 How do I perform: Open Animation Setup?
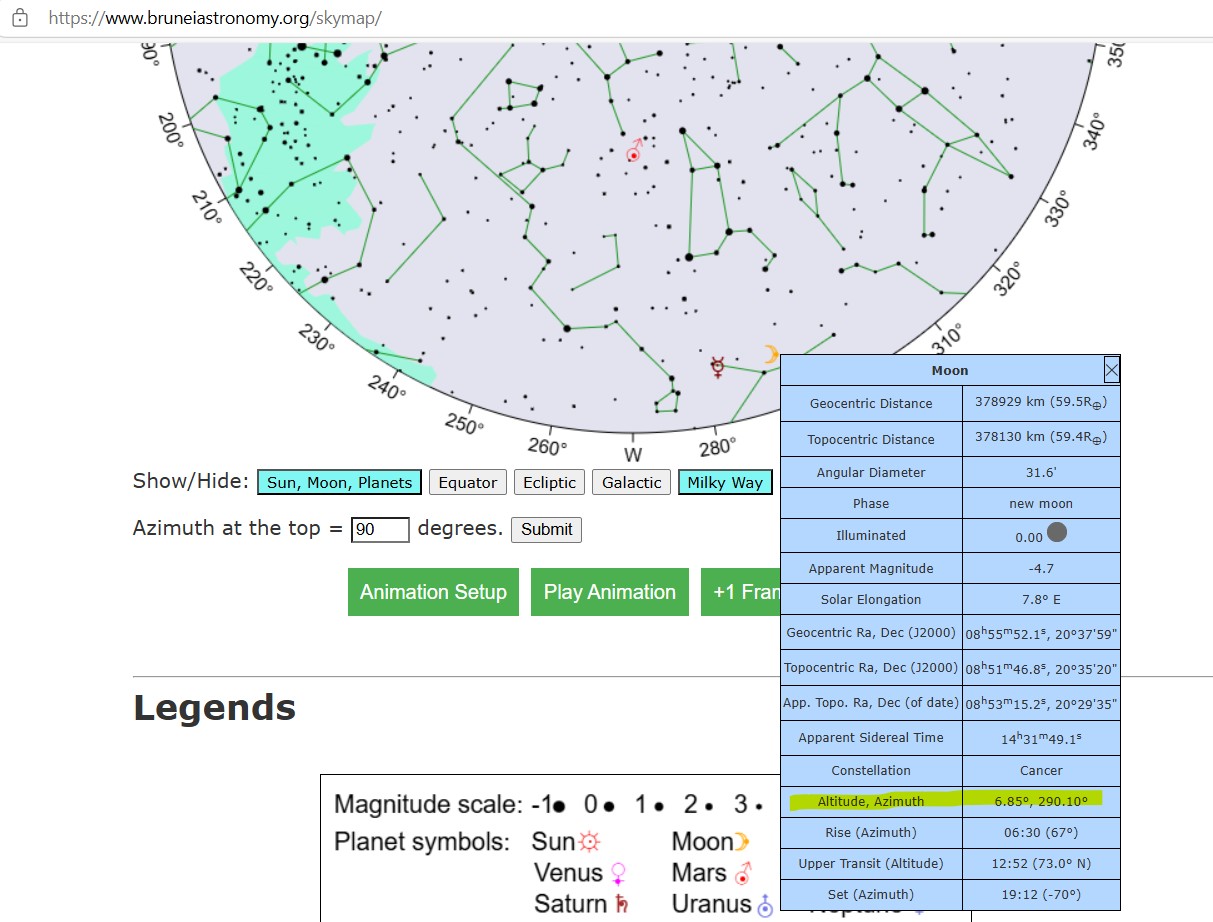pos(433,592)
